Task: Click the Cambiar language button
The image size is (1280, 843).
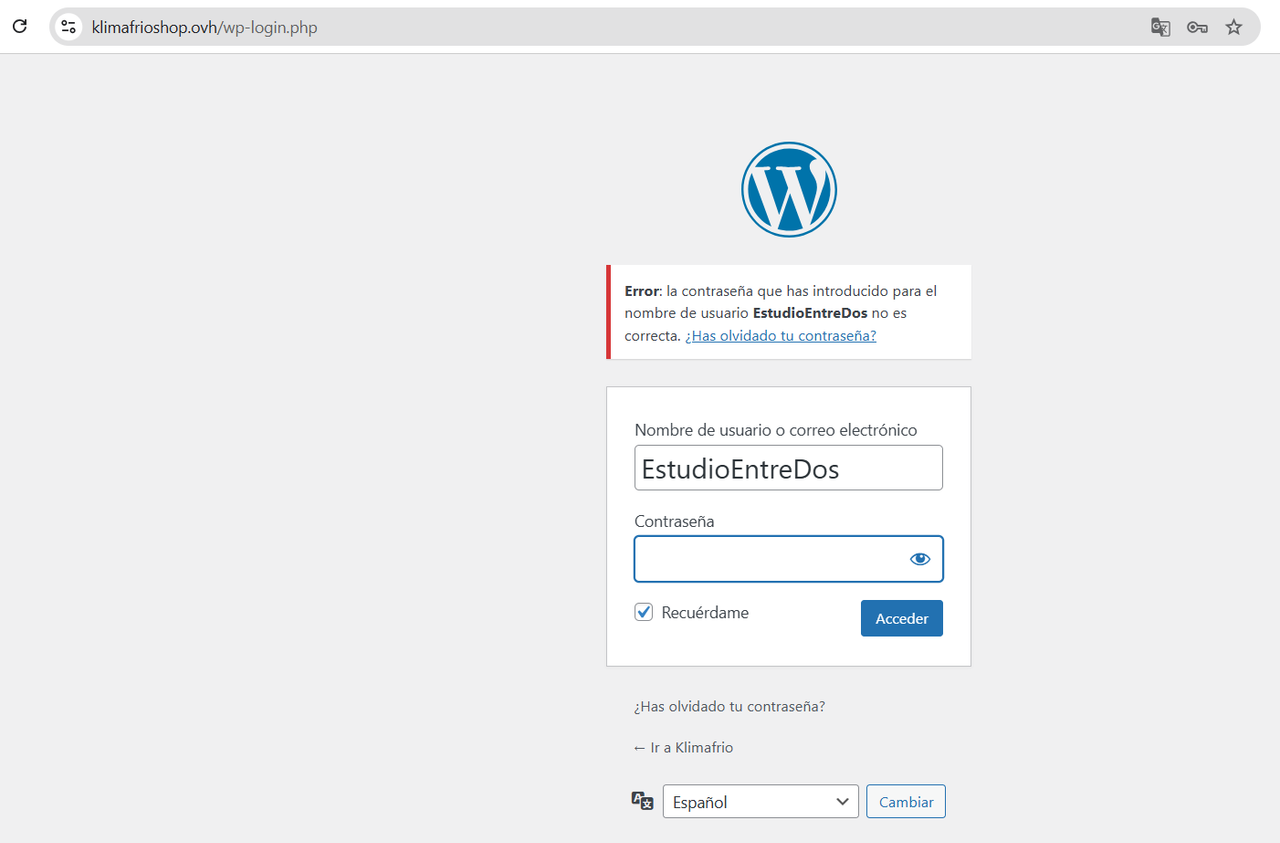Action: (x=906, y=801)
